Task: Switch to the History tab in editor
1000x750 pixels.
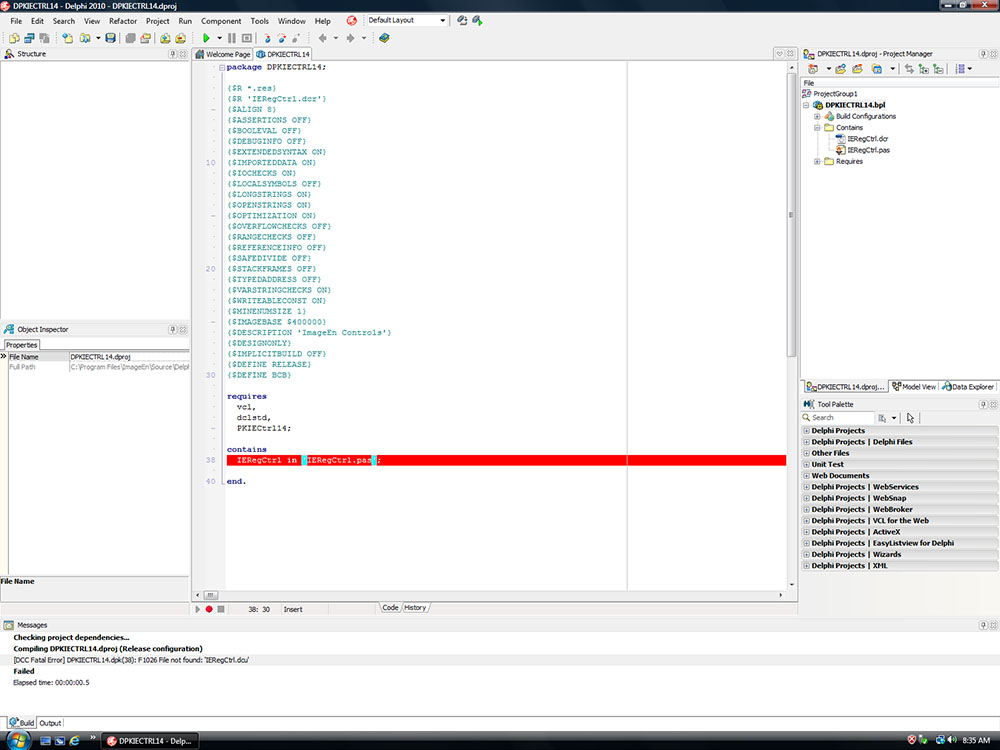Action: (x=415, y=608)
